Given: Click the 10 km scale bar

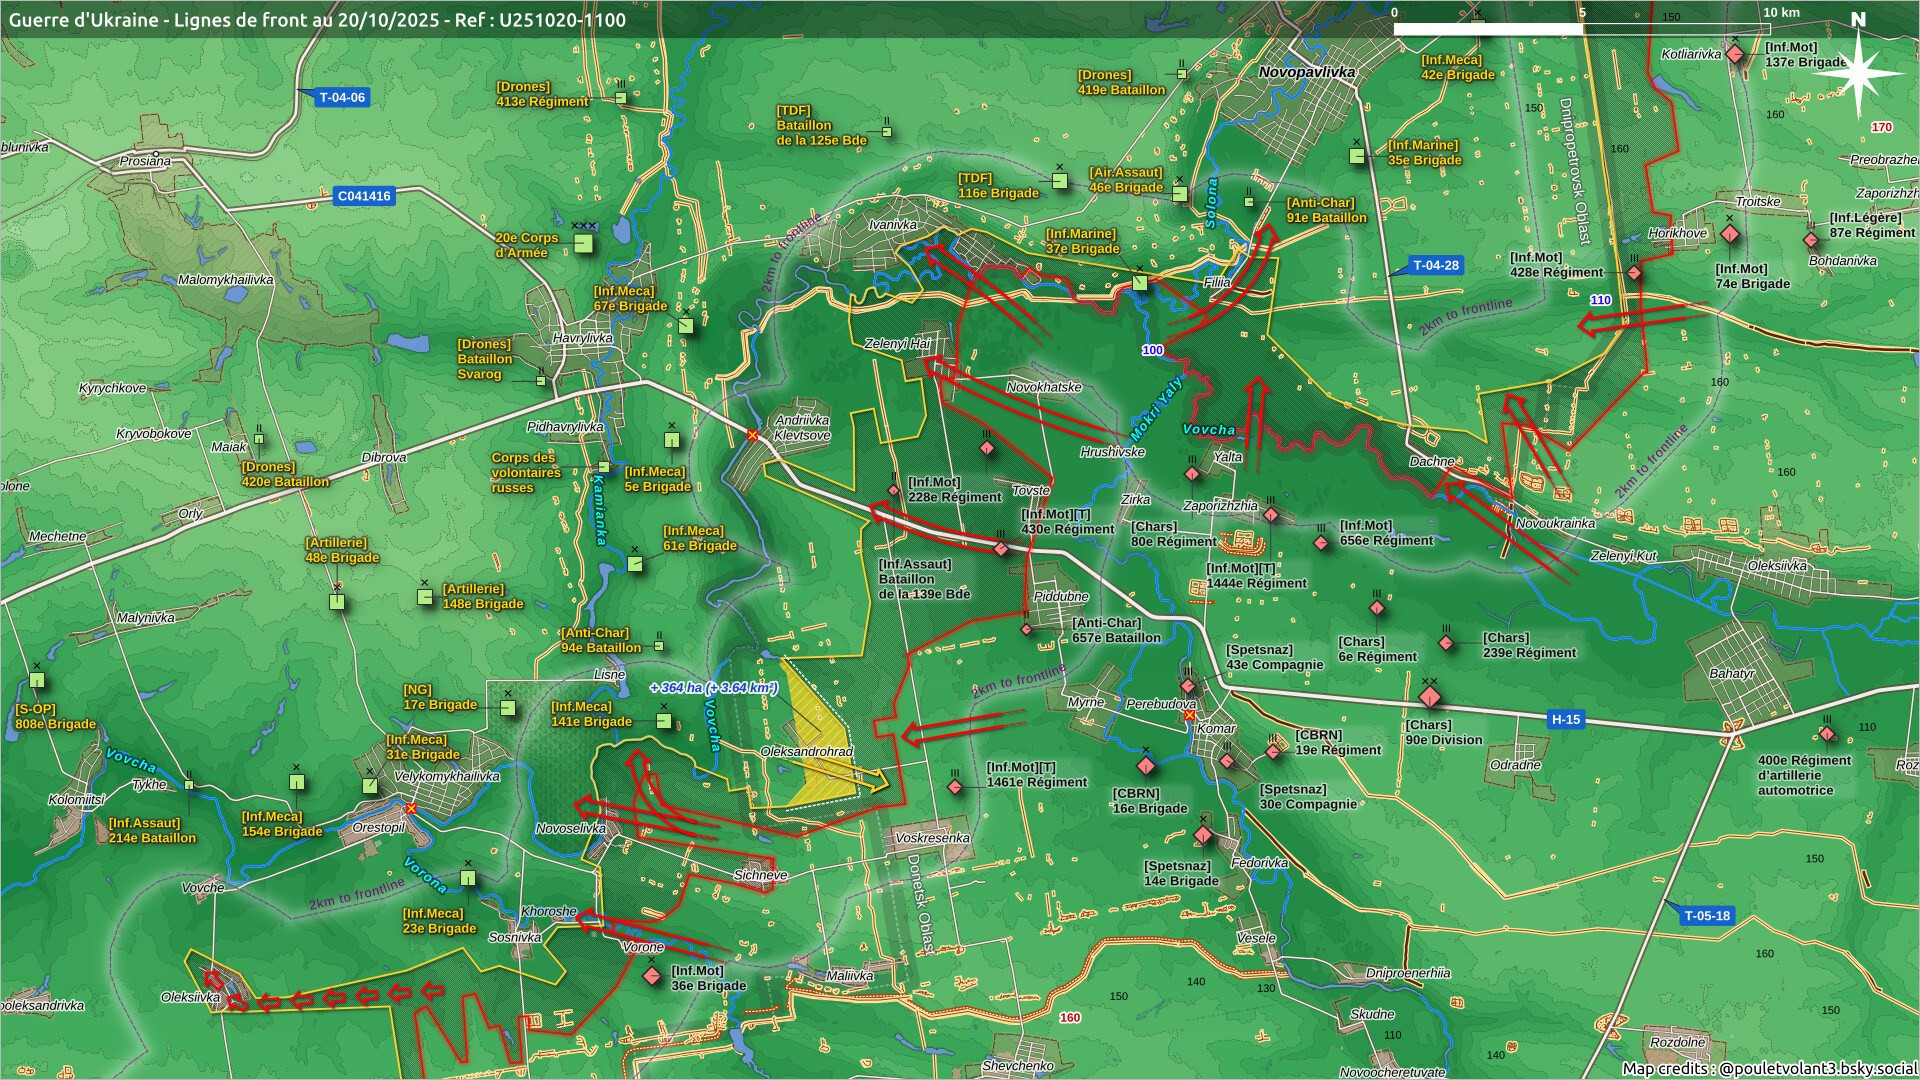Looking at the screenshot, I should point(1582,29).
